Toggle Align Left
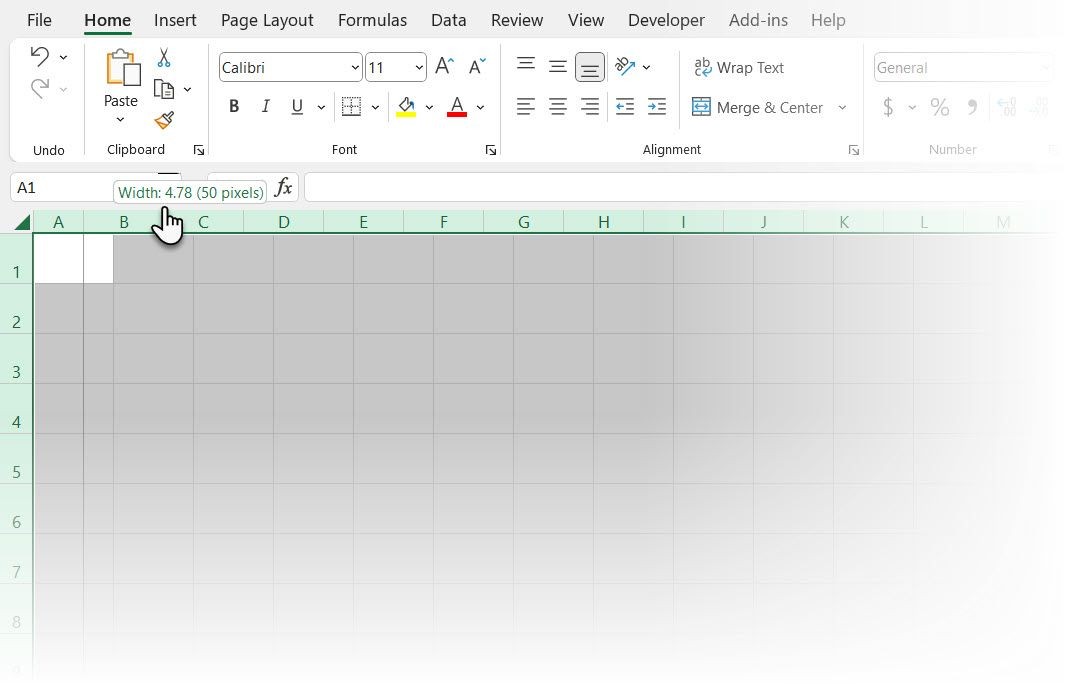The width and height of the screenshot is (1065, 684). [x=526, y=107]
